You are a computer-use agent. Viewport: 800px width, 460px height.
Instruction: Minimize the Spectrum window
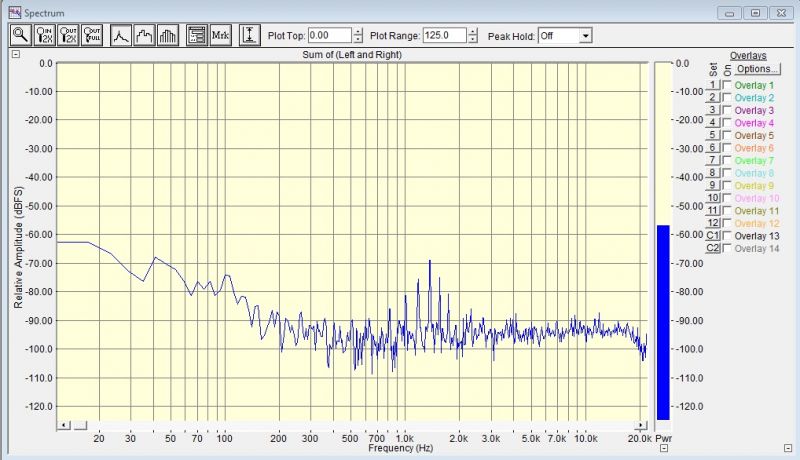point(730,13)
